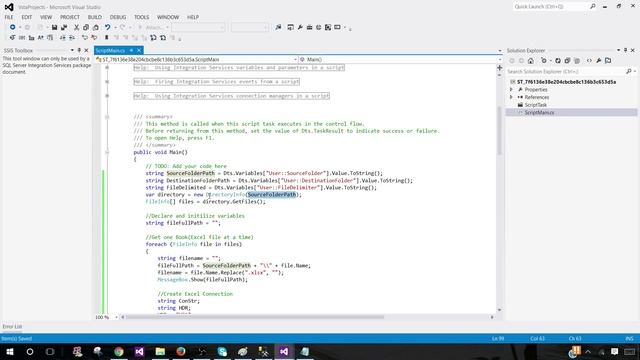640x360 pixels.
Task: Click the Search Solution Explorer input field
Action: click(566, 71)
